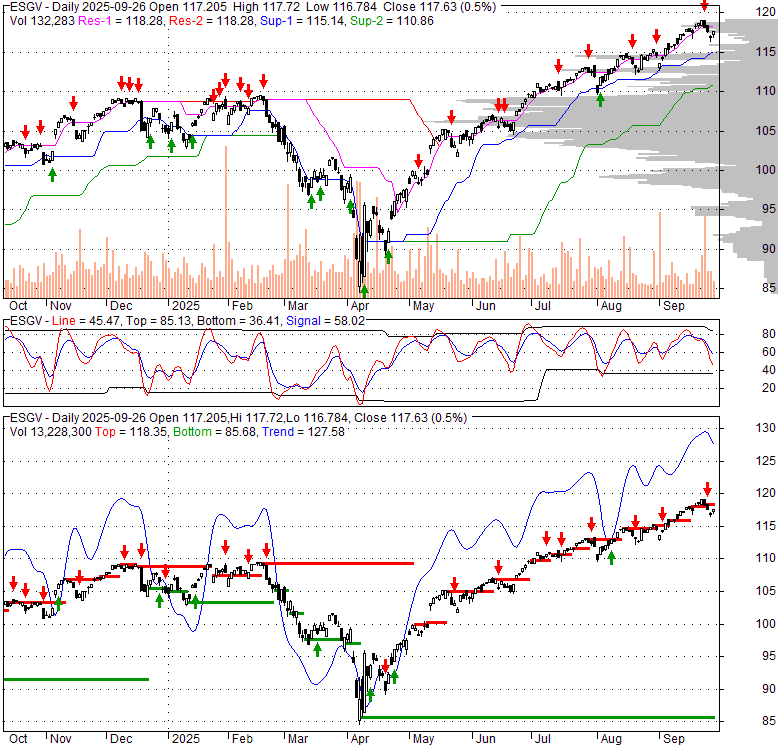780x745 pixels.
Task: Click the 125 price axis label
Action: pyautogui.click(x=766, y=461)
